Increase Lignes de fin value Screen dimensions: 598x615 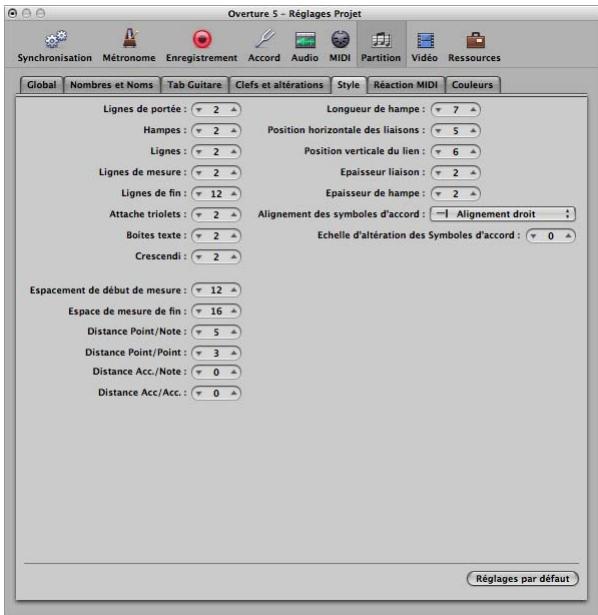pos(234,194)
